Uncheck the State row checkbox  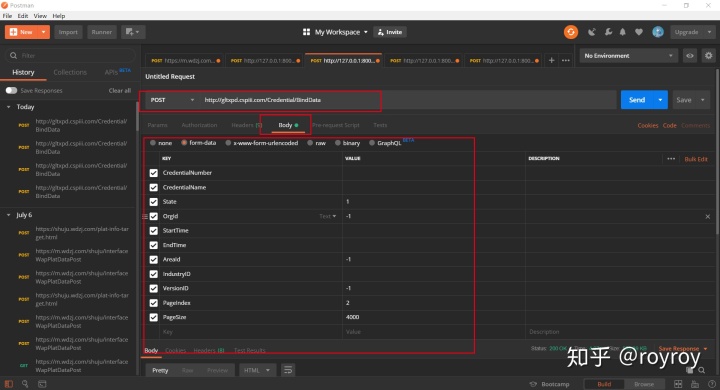[153, 202]
